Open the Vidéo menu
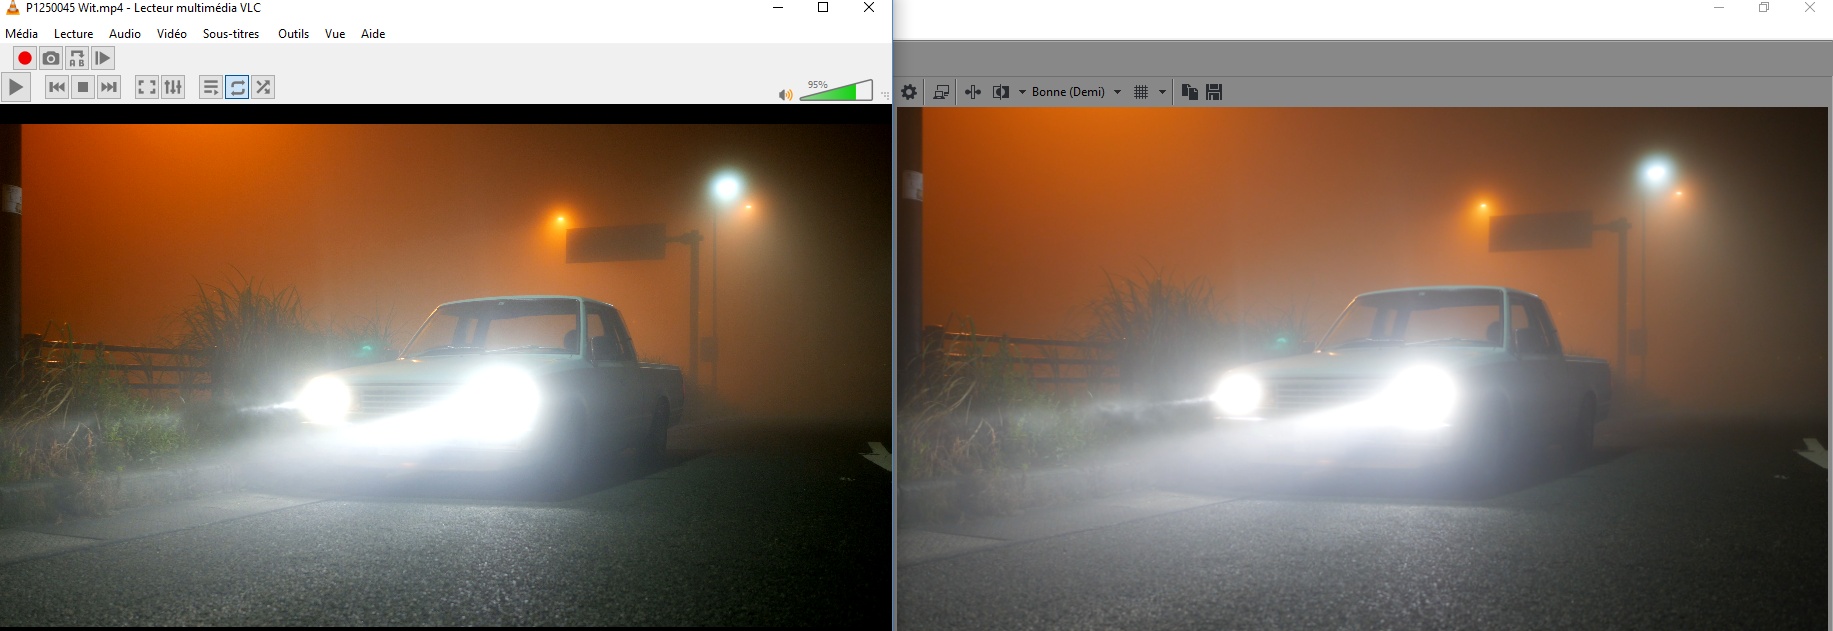The image size is (1833, 631). pos(172,34)
